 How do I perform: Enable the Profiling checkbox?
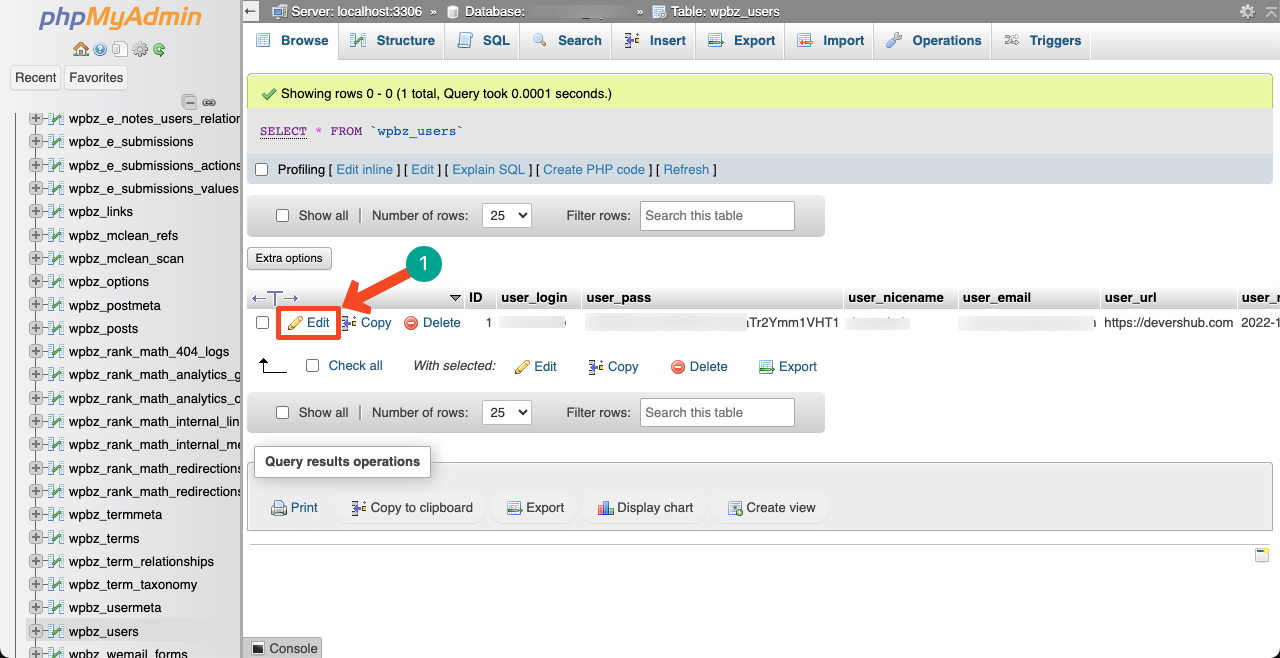click(x=262, y=170)
